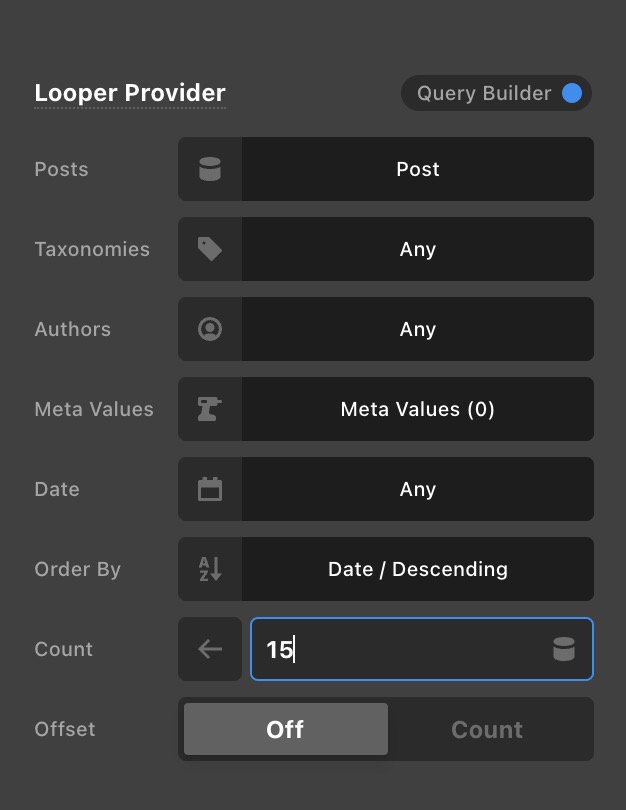This screenshot has width=626, height=810.
Task: Open the Date filter set to Any
Action: (x=417, y=489)
